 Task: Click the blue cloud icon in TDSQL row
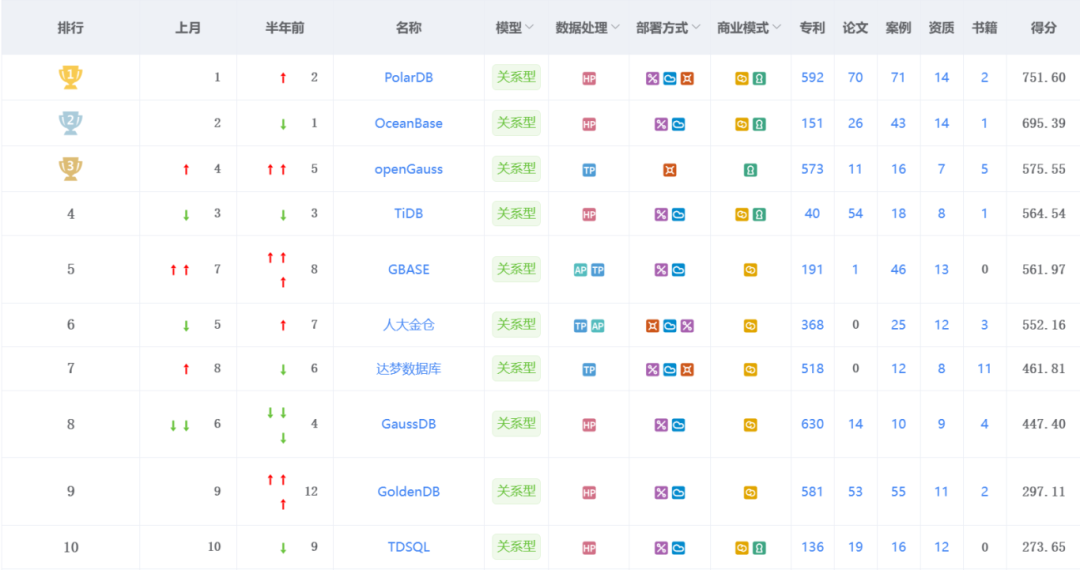(678, 548)
